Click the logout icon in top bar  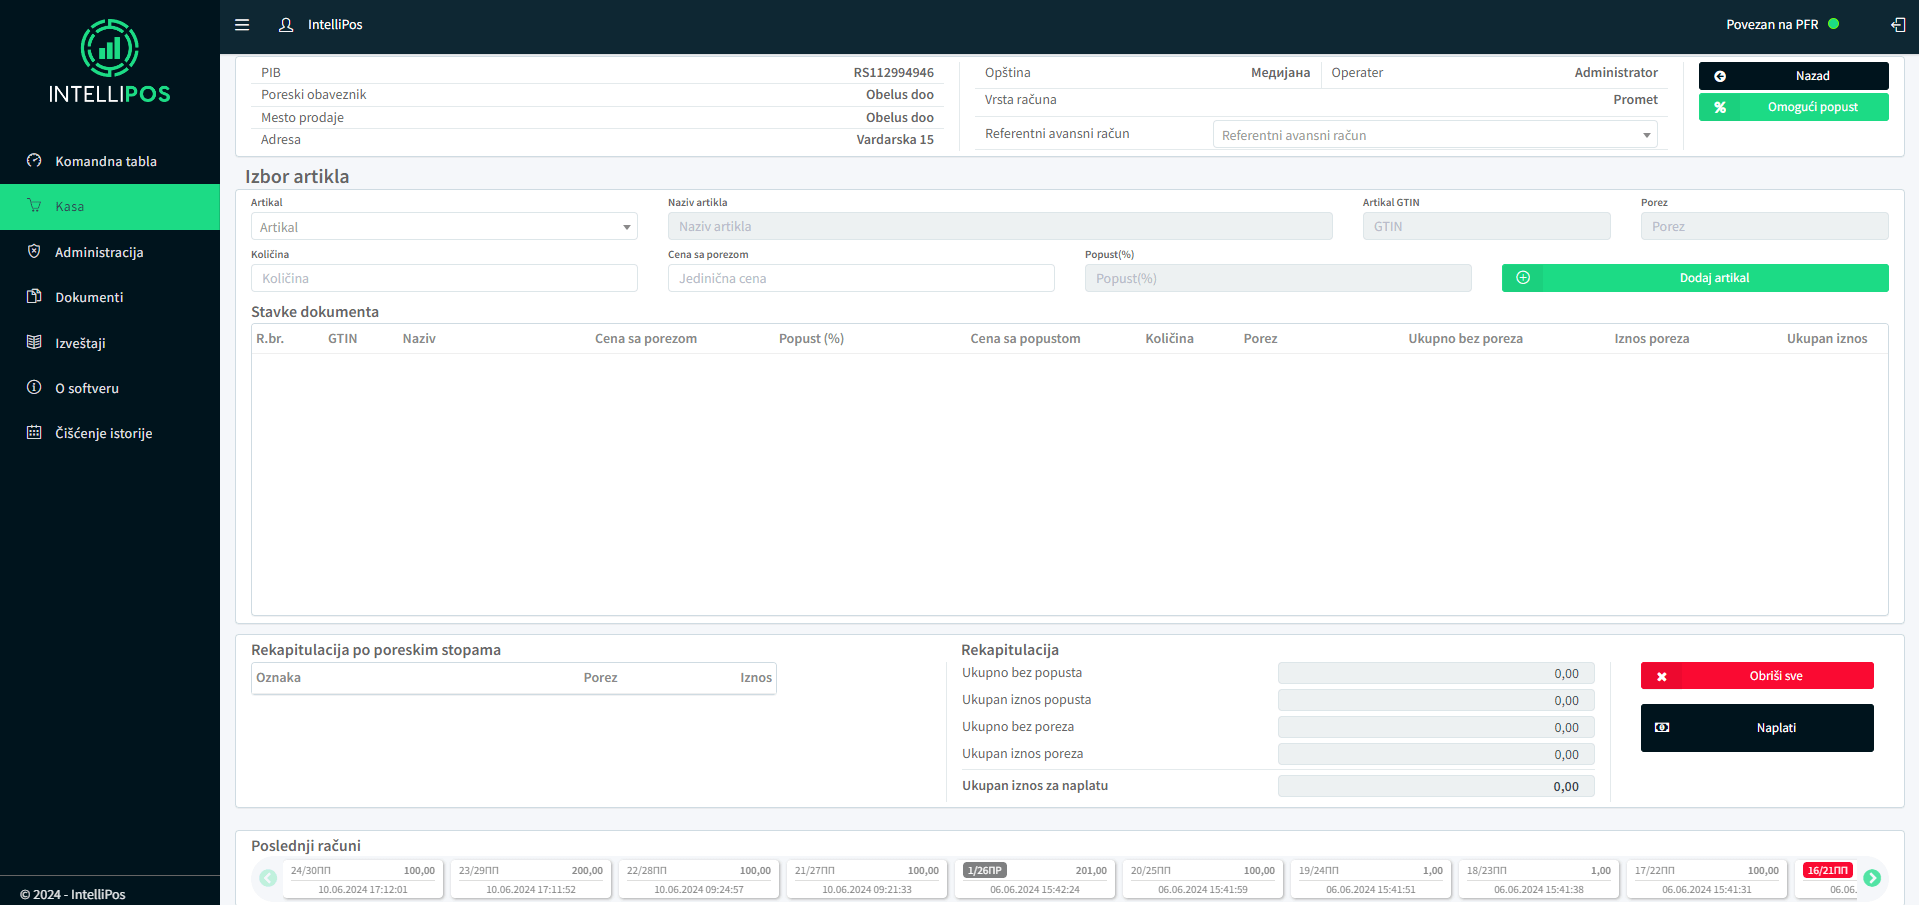[1897, 25]
